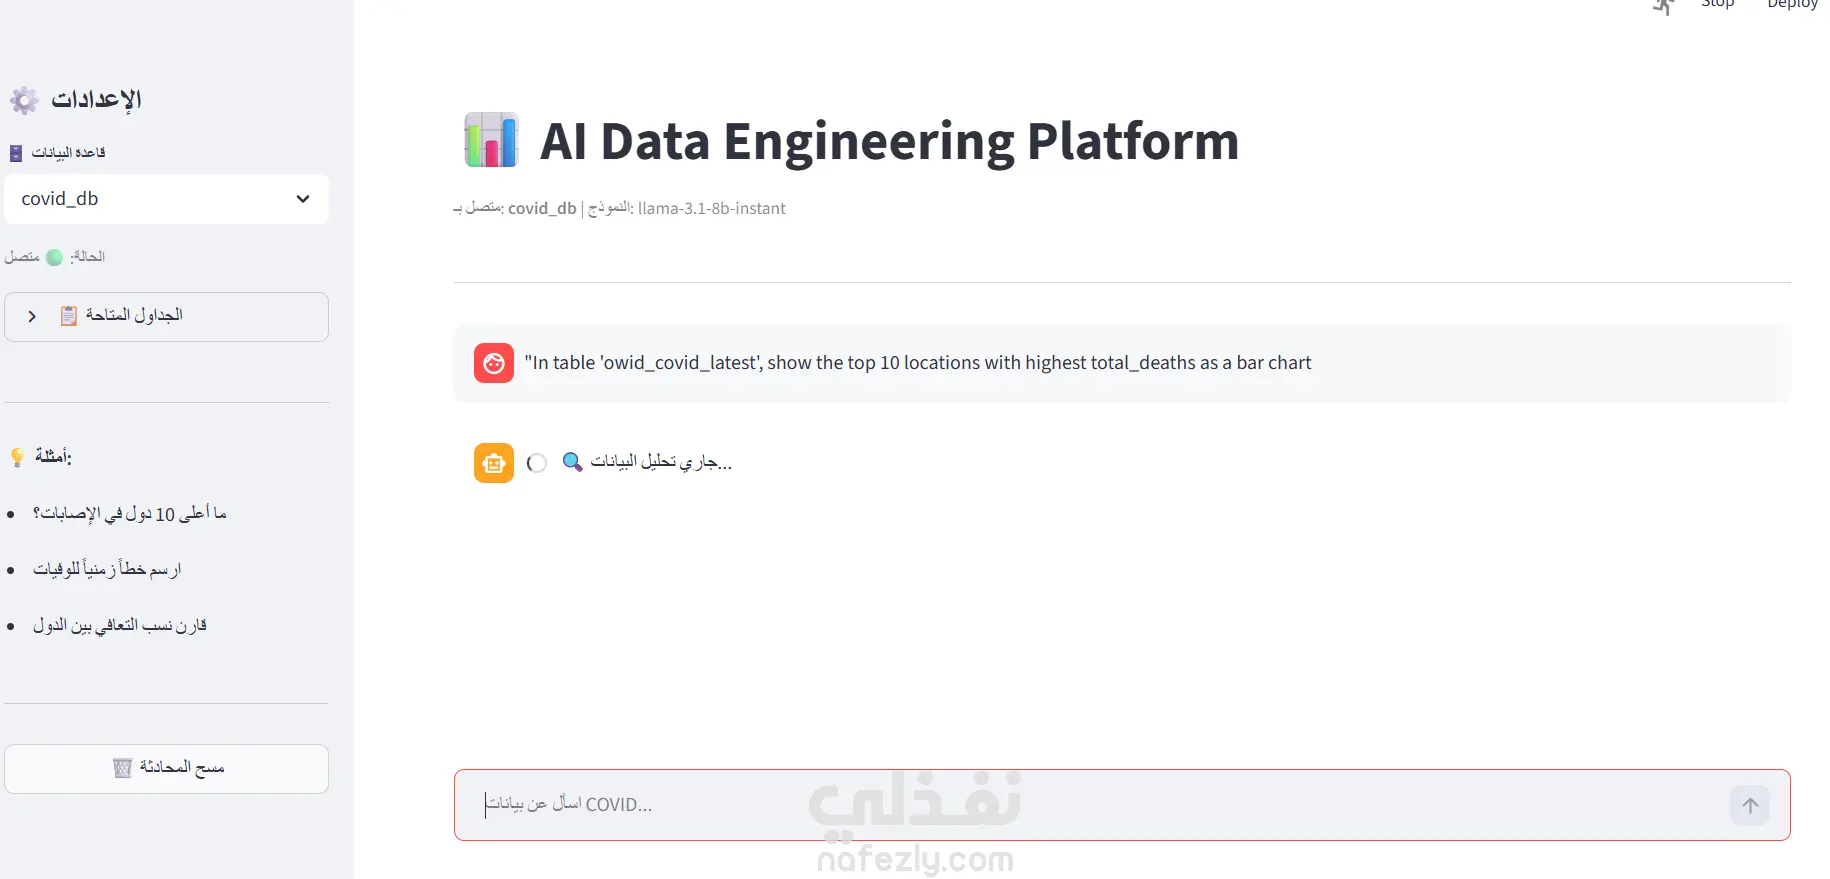1830x879 pixels.
Task: Click the running status icon at top
Action: tap(1664, 6)
